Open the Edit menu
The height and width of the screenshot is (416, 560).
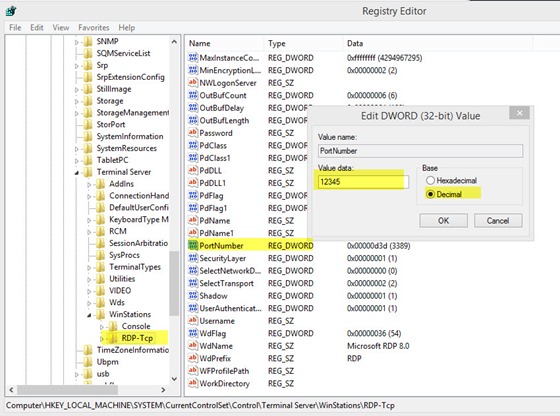(37, 27)
